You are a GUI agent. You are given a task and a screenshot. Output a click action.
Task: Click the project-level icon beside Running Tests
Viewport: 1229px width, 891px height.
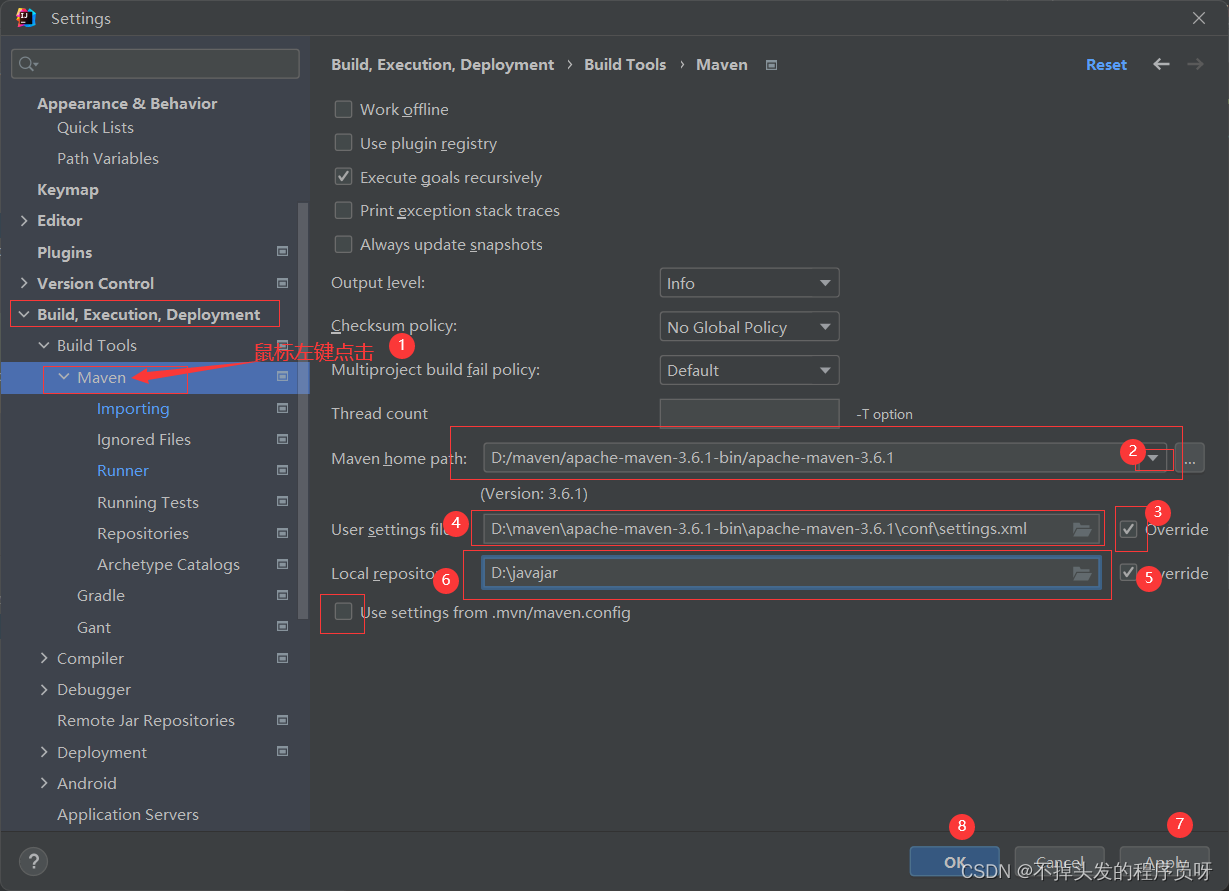[x=282, y=502]
